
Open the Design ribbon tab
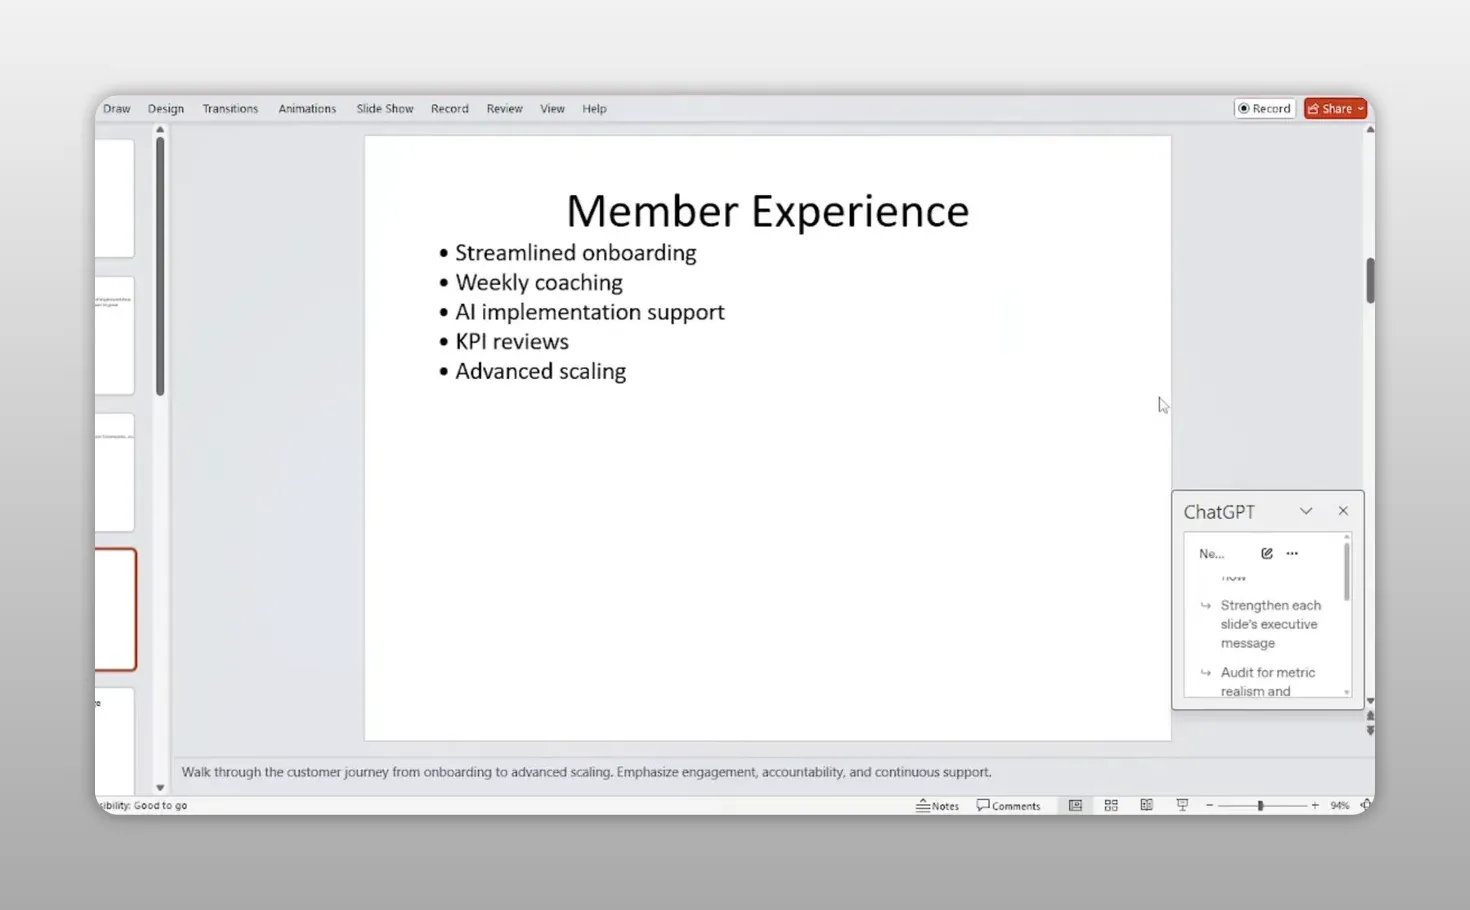click(166, 109)
